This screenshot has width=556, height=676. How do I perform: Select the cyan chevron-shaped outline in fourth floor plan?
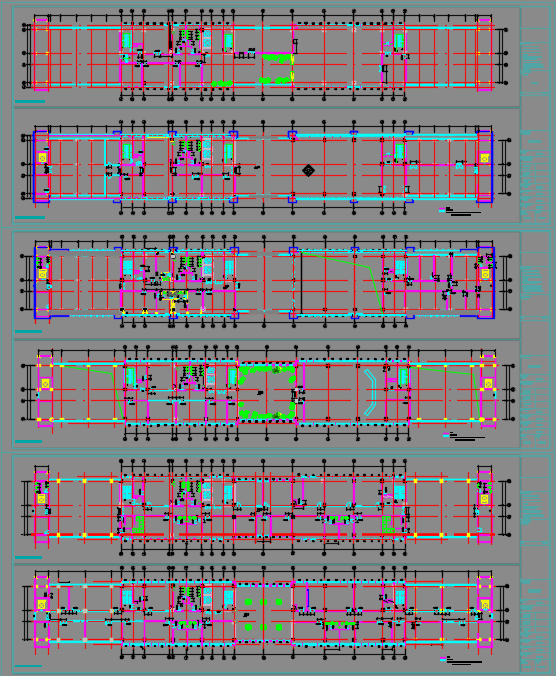click(370, 392)
